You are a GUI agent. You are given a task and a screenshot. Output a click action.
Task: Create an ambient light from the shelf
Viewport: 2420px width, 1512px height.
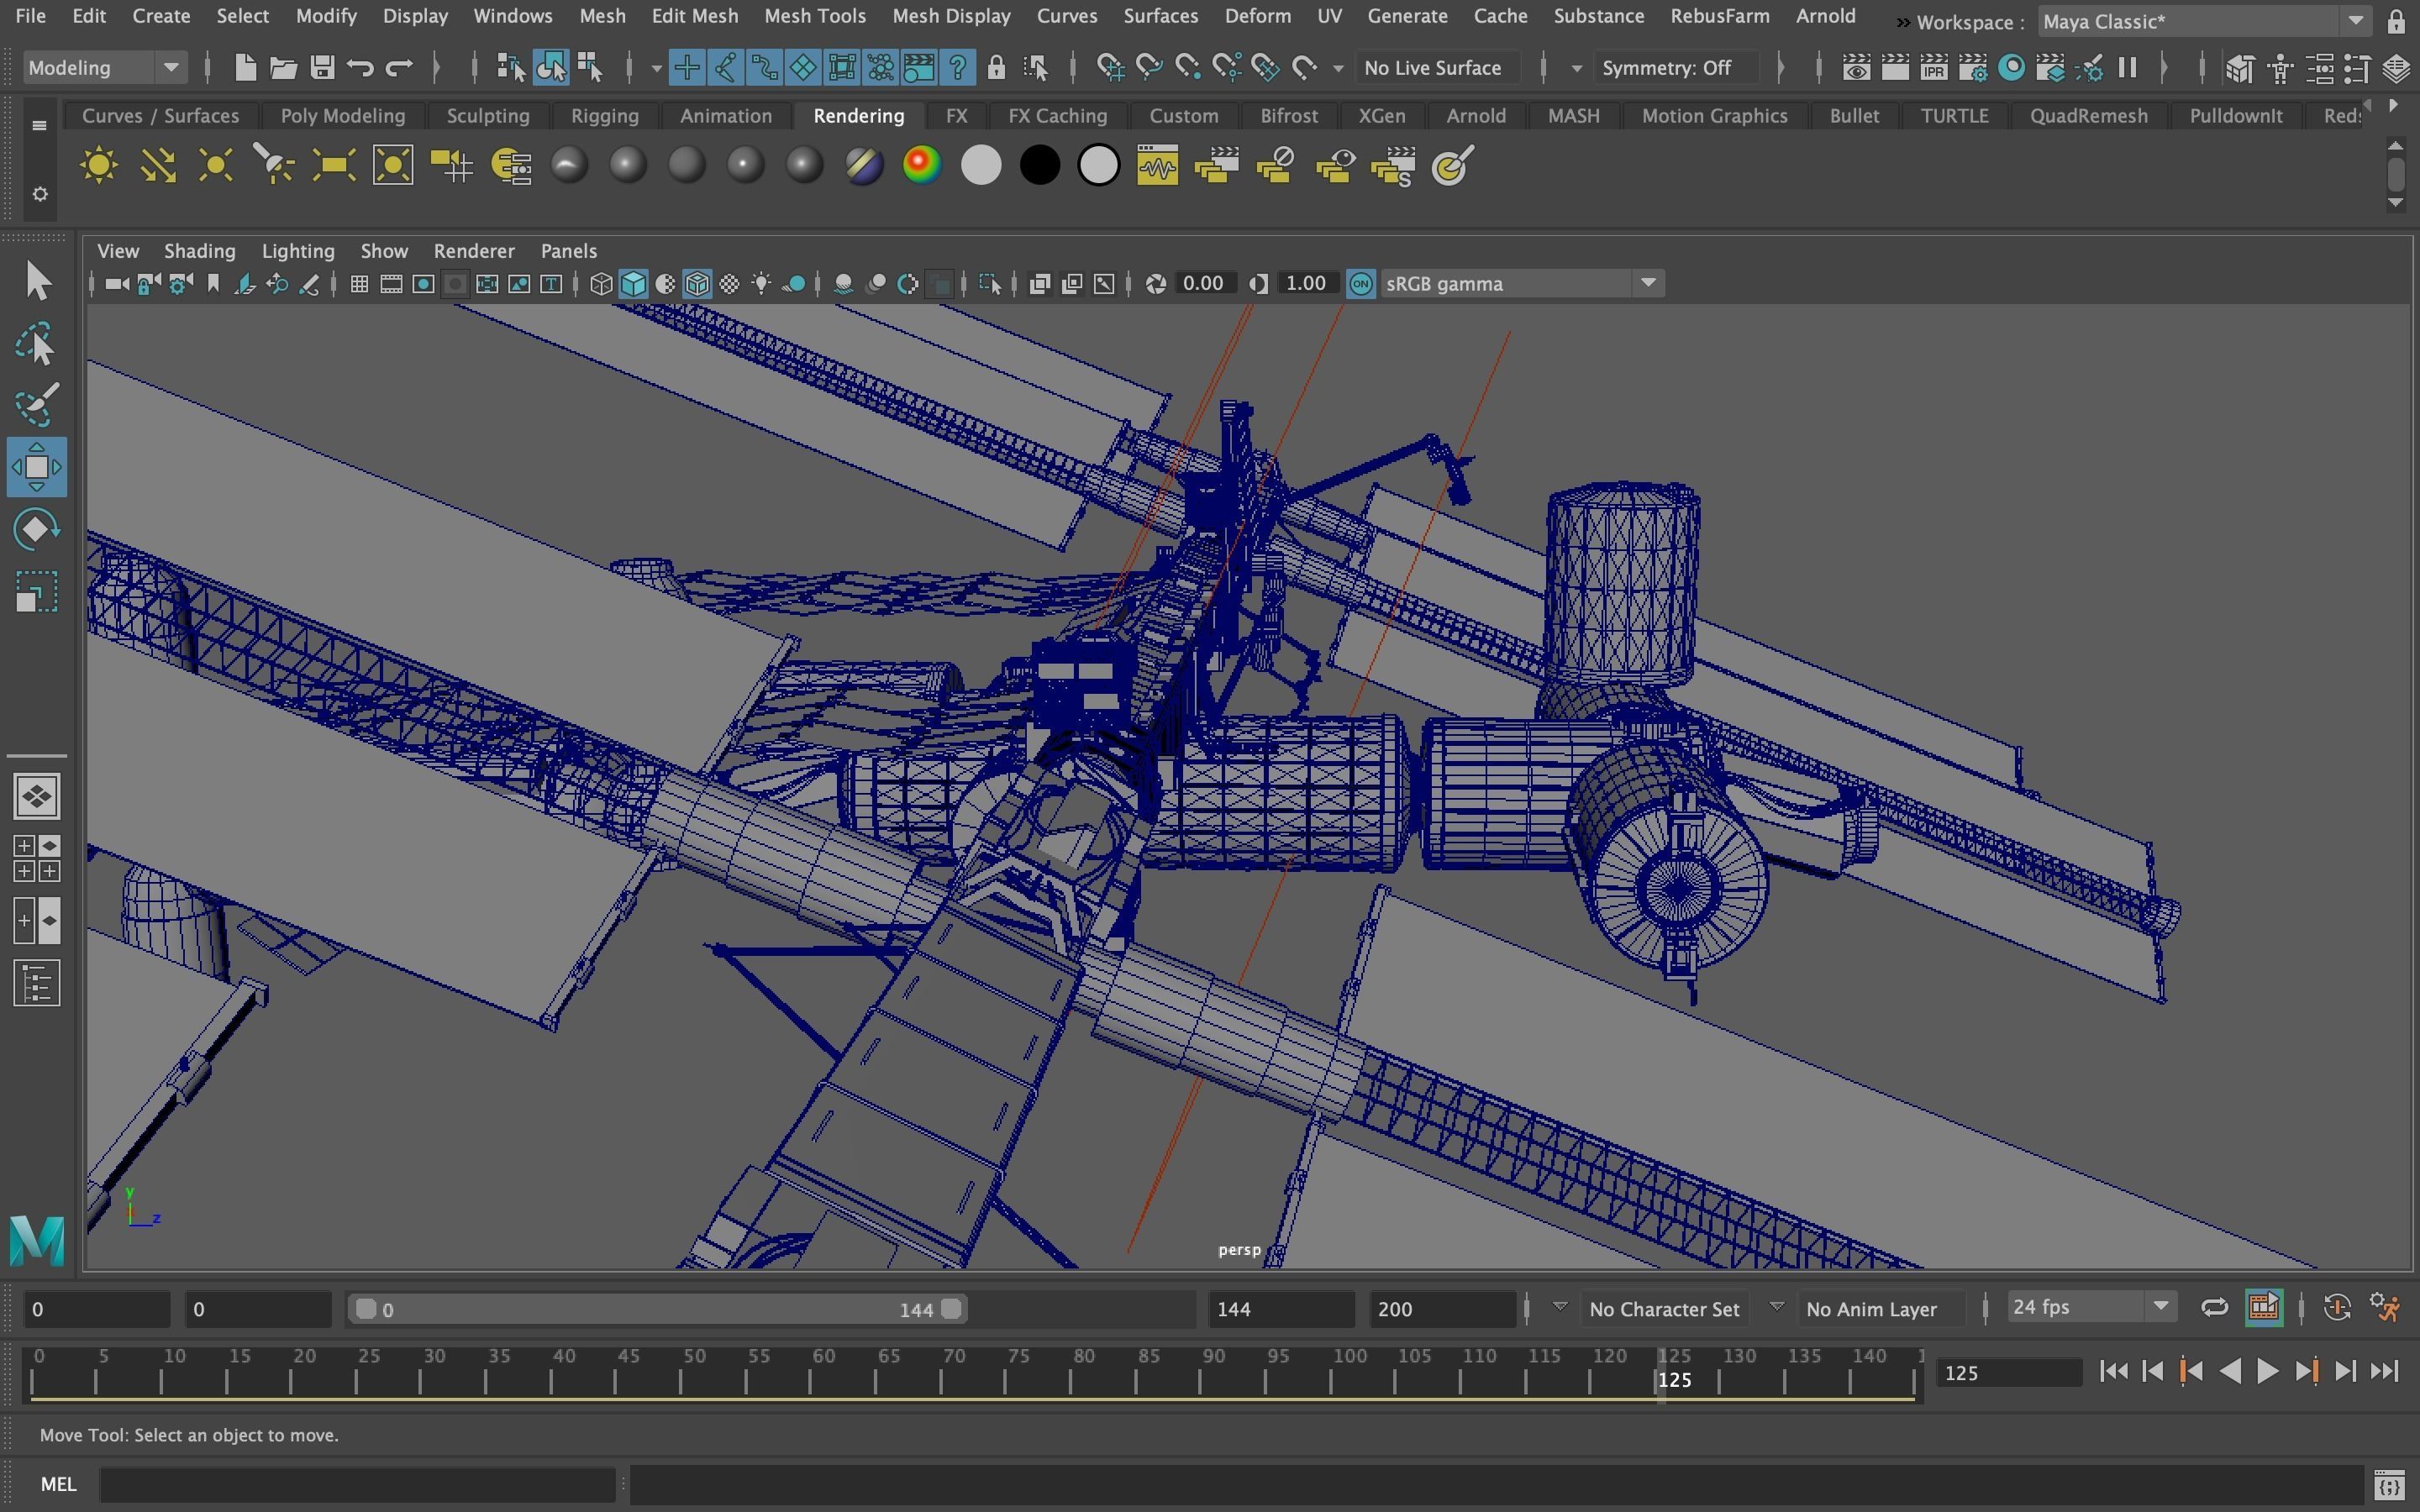pos(98,165)
